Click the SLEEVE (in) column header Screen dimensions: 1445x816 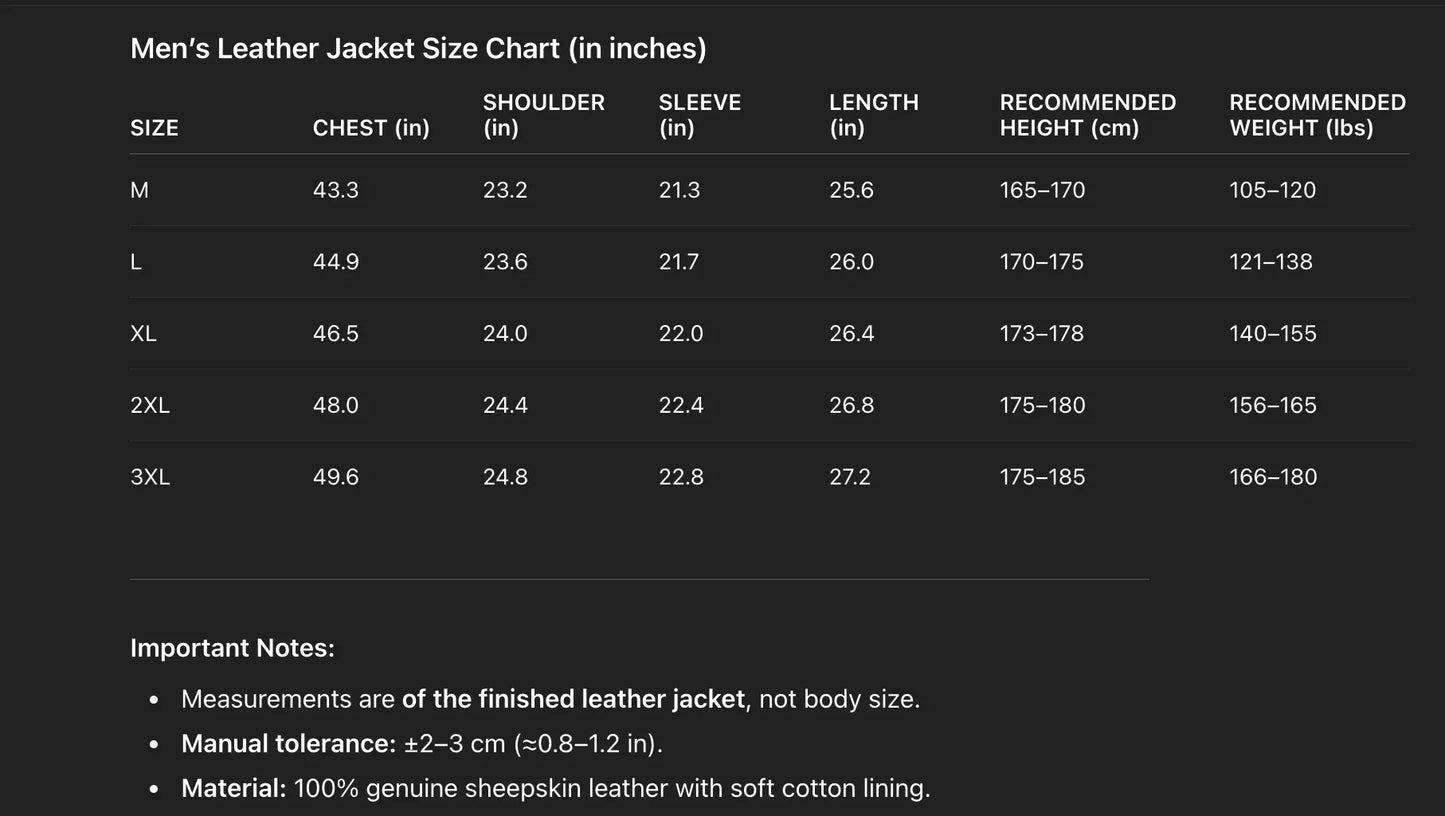click(699, 115)
